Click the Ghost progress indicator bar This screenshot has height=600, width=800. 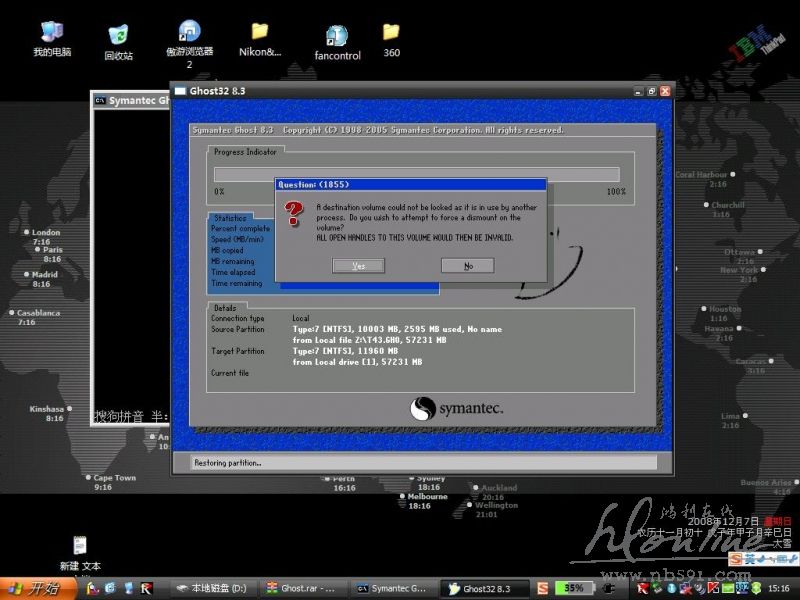tap(418, 175)
